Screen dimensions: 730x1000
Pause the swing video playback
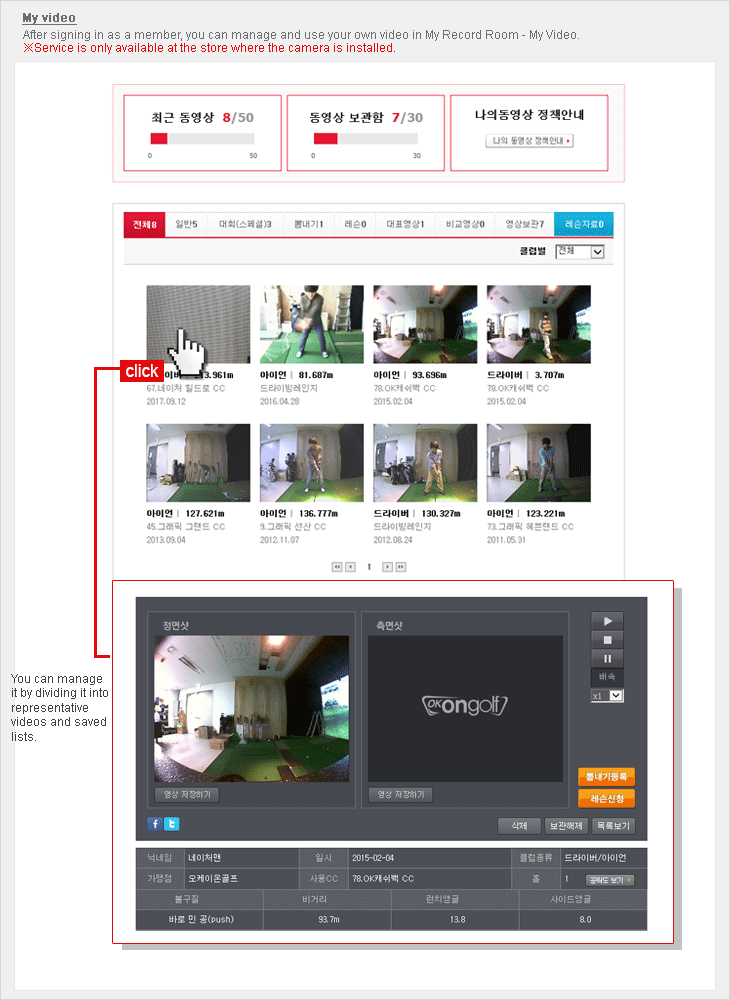pyautogui.click(x=607, y=657)
